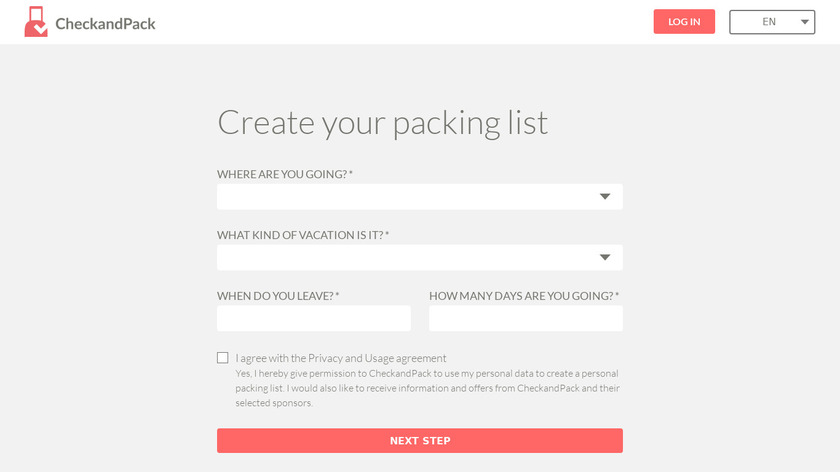840x472 pixels.
Task: Click the When do you leave label
Action: [278, 296]
